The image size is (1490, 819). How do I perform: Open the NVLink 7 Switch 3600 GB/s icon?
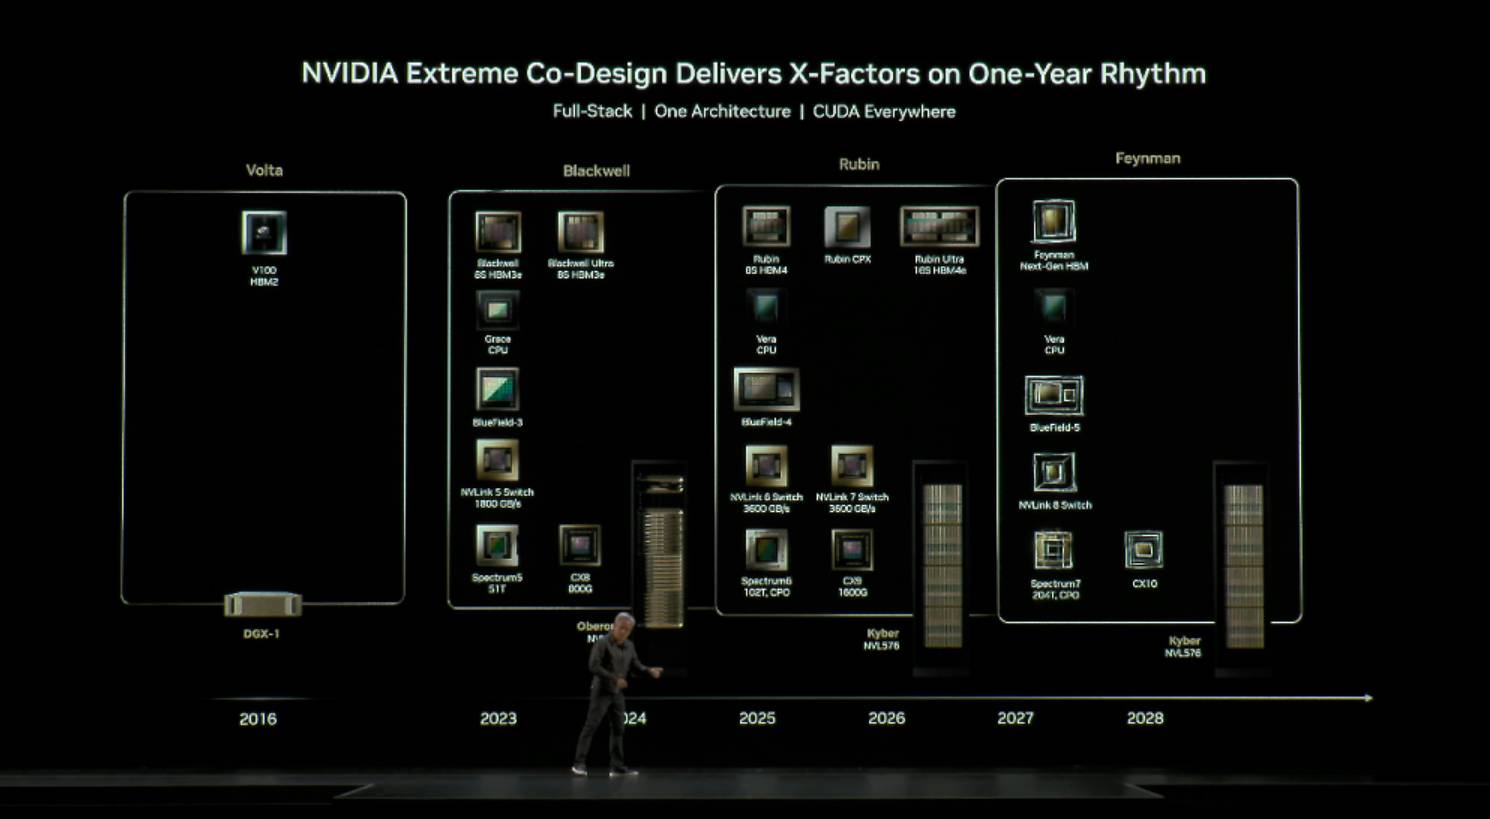click(851, 464)
